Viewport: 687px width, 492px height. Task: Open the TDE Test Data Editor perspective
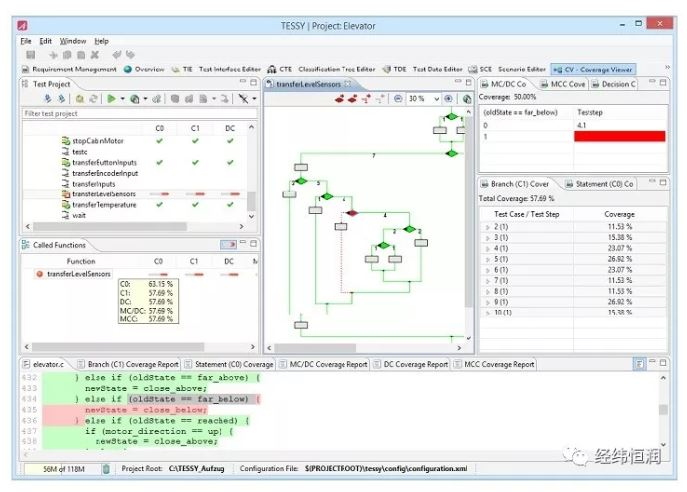point(422,69)
